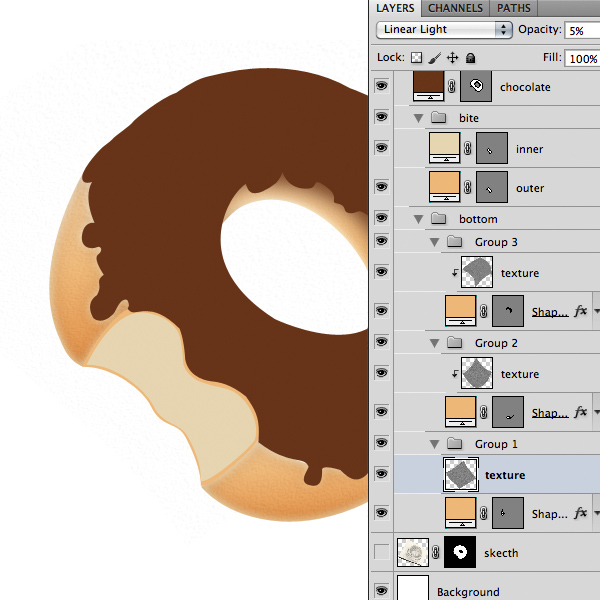
Task: Click the Opacity field showing 5%
Action: [582, 31]
